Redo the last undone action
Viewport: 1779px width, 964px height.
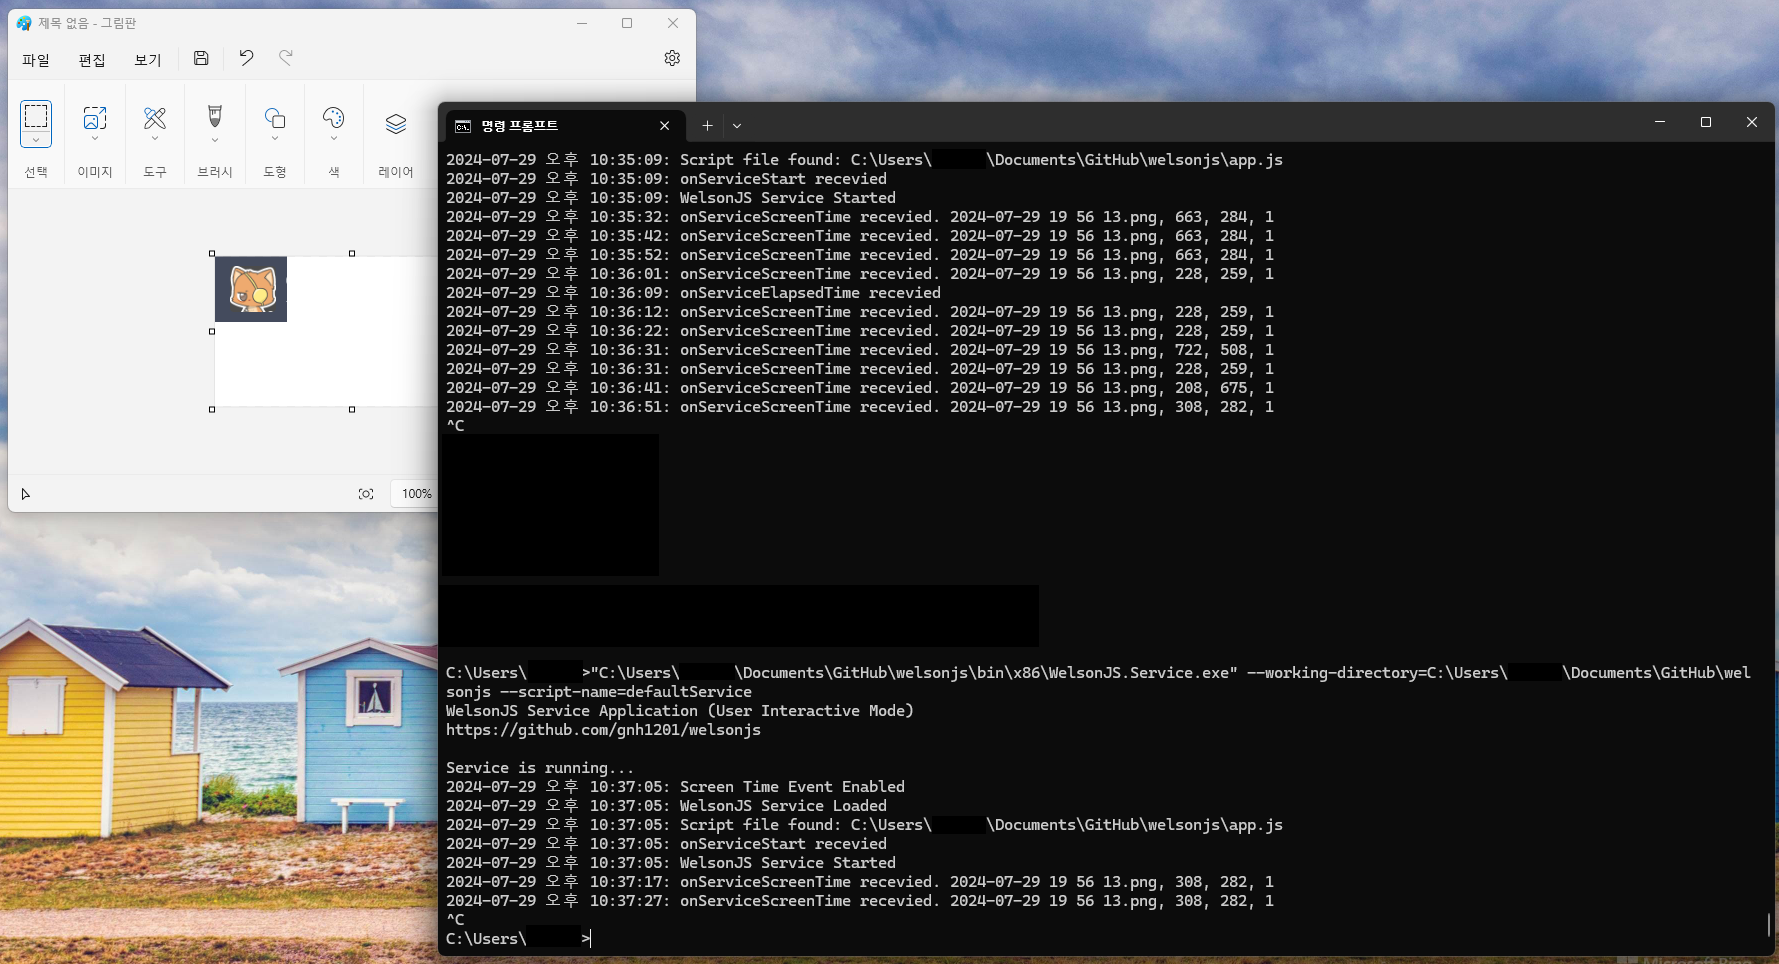coord(286,58)
